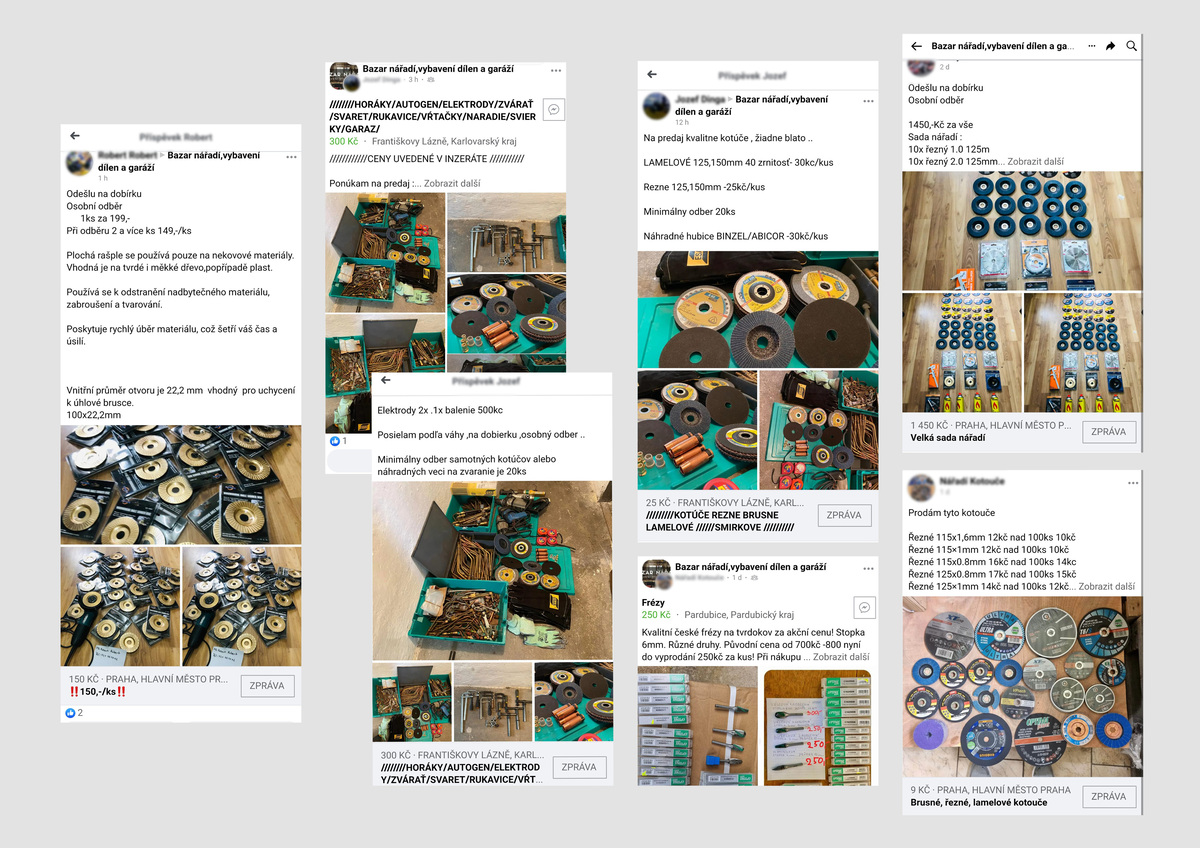
Task: Expand 'Zobrazit další' under 'Ponúkam na predaj'
Action: [452, 184]
